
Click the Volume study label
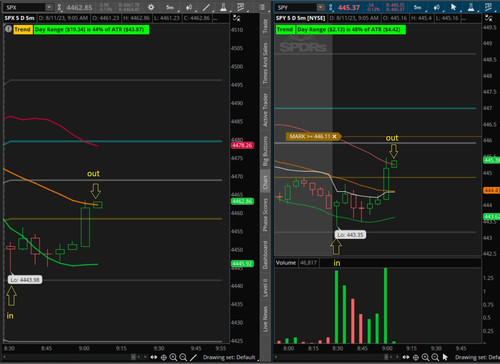pyautogui.click(x=286, y=263)
